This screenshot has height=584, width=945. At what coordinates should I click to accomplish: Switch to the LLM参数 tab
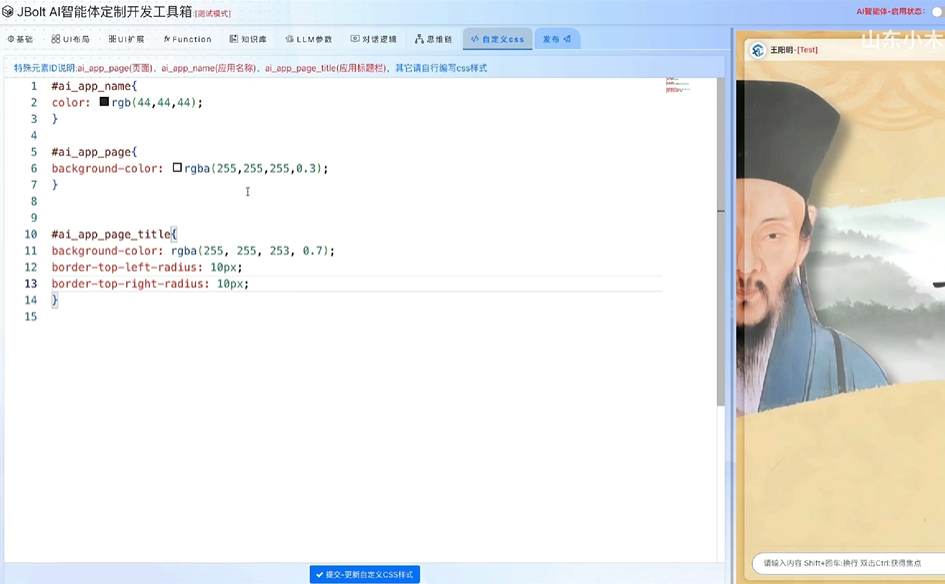[309, 39]
